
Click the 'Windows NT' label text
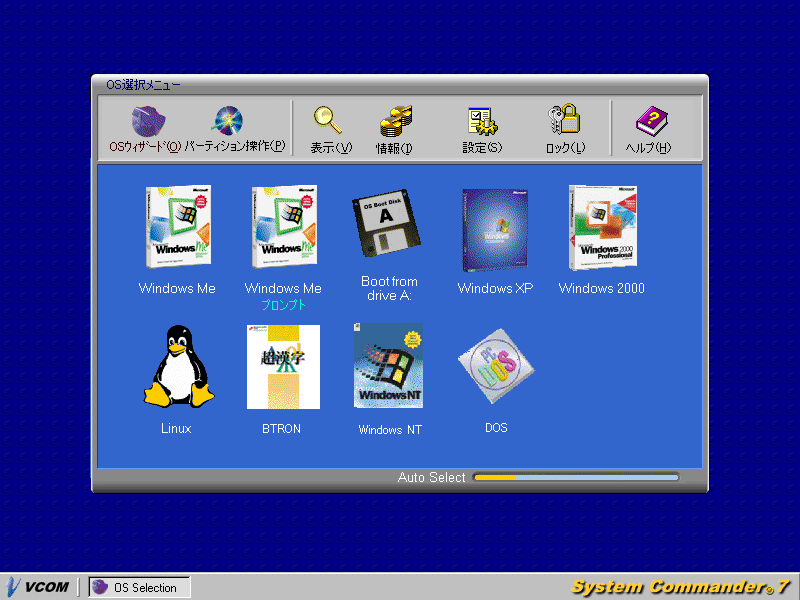pyautogui.click(x=390, y=430)
